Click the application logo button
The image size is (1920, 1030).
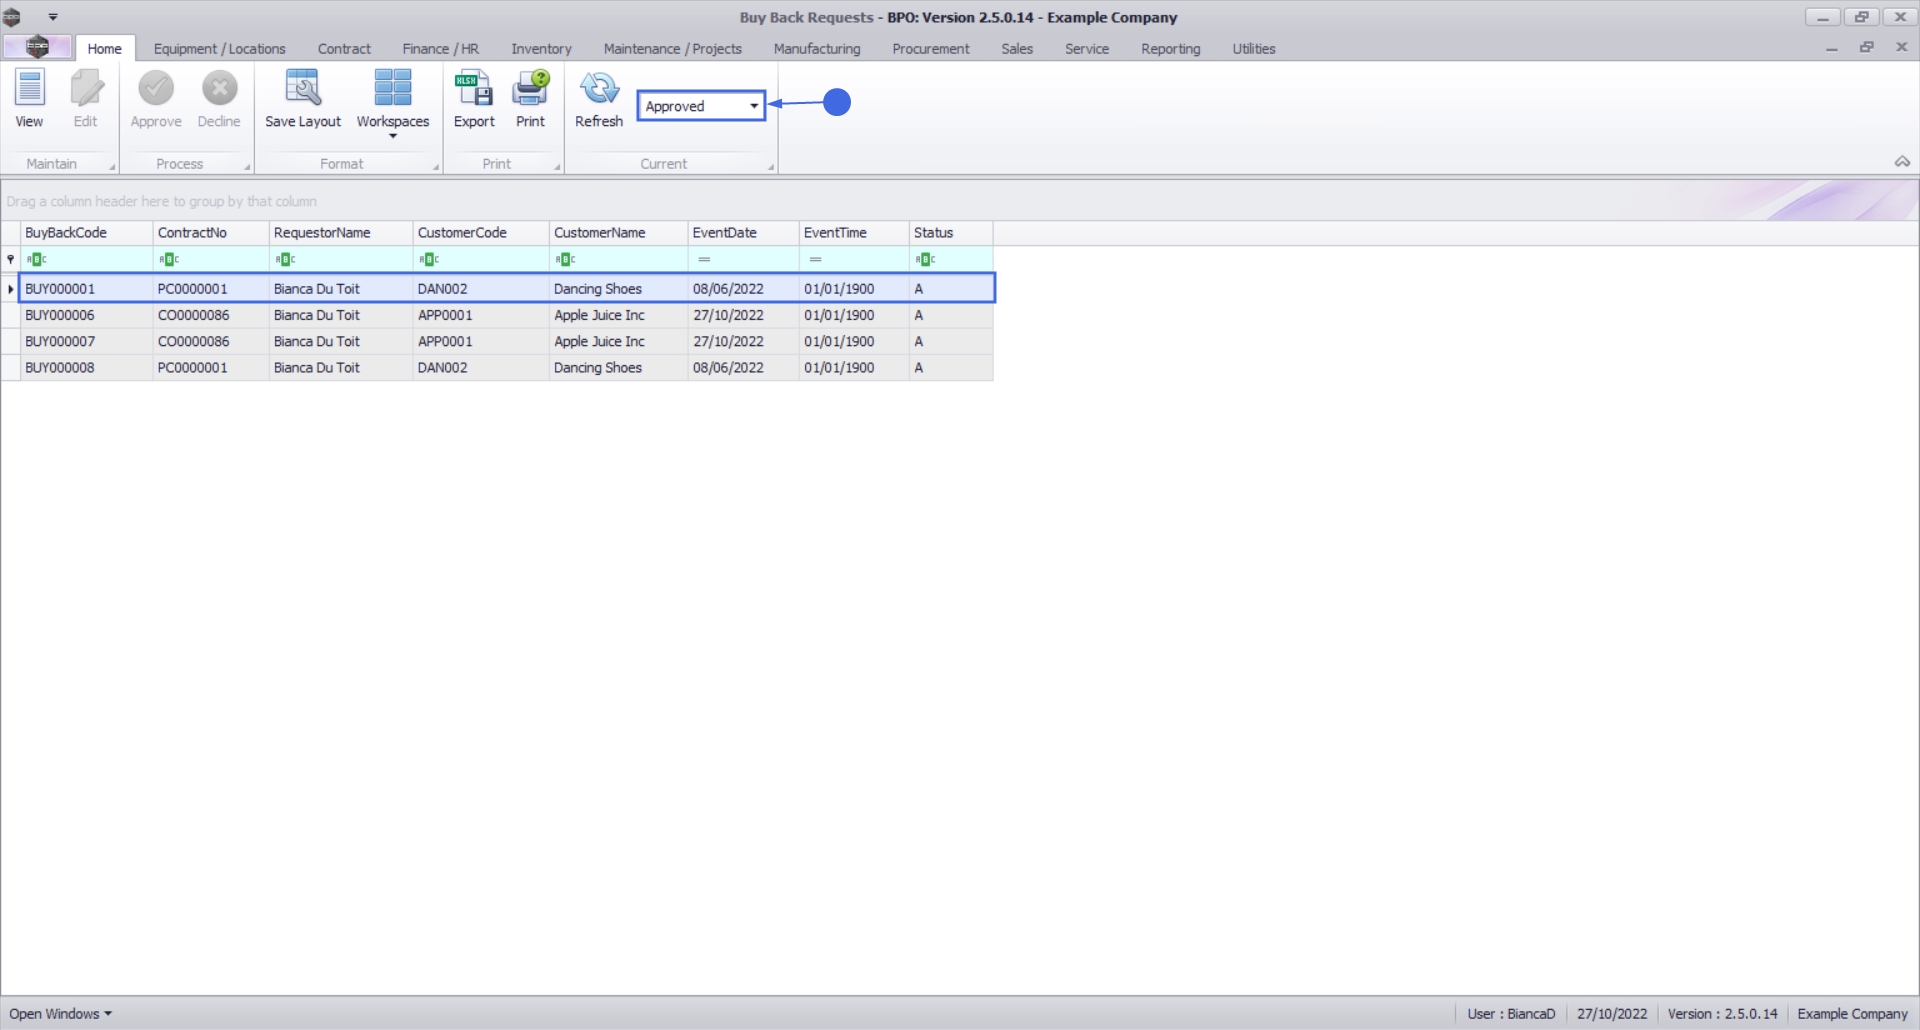click(37, 47)
